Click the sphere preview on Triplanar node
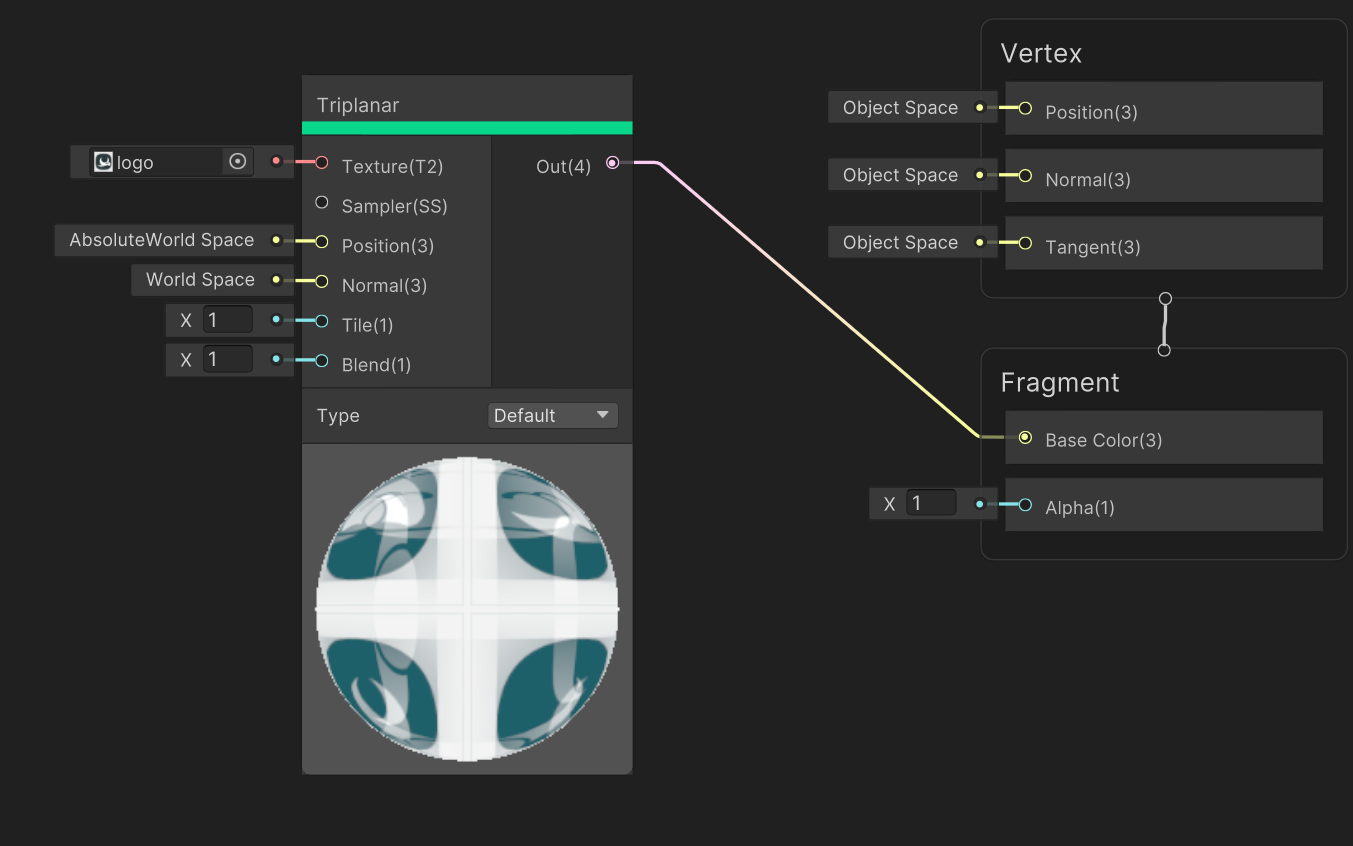 (466, 608)
